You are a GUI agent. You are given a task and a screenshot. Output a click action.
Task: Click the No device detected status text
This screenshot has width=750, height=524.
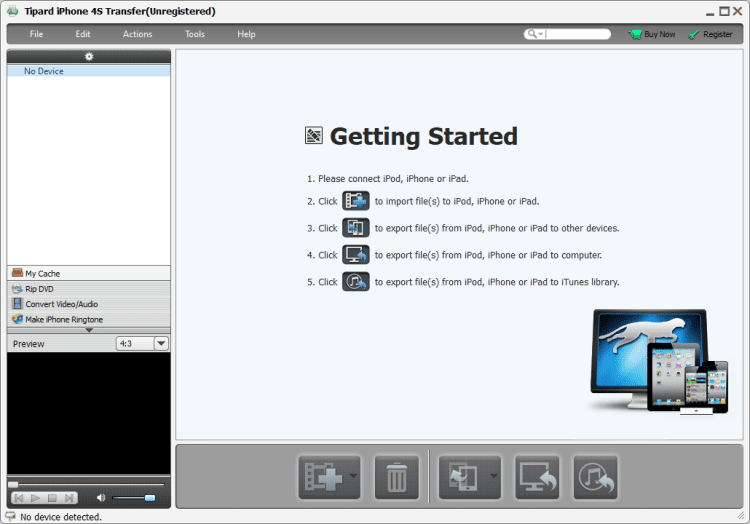click(x=61, y=517)
